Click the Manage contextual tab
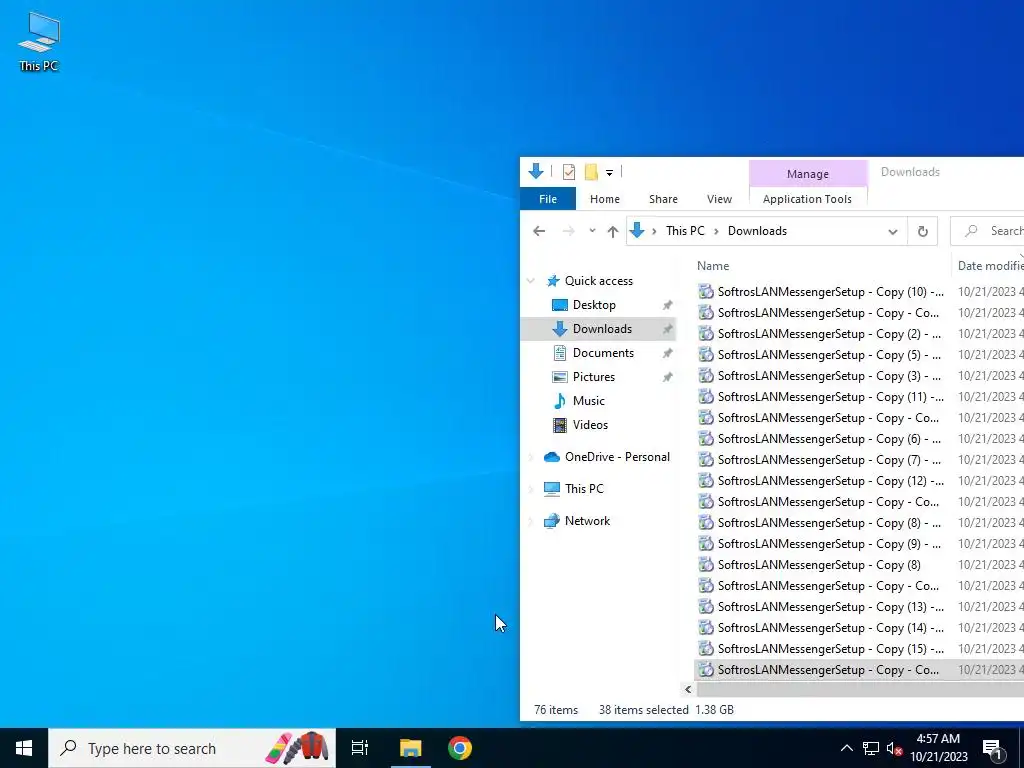 click(808, 174)
